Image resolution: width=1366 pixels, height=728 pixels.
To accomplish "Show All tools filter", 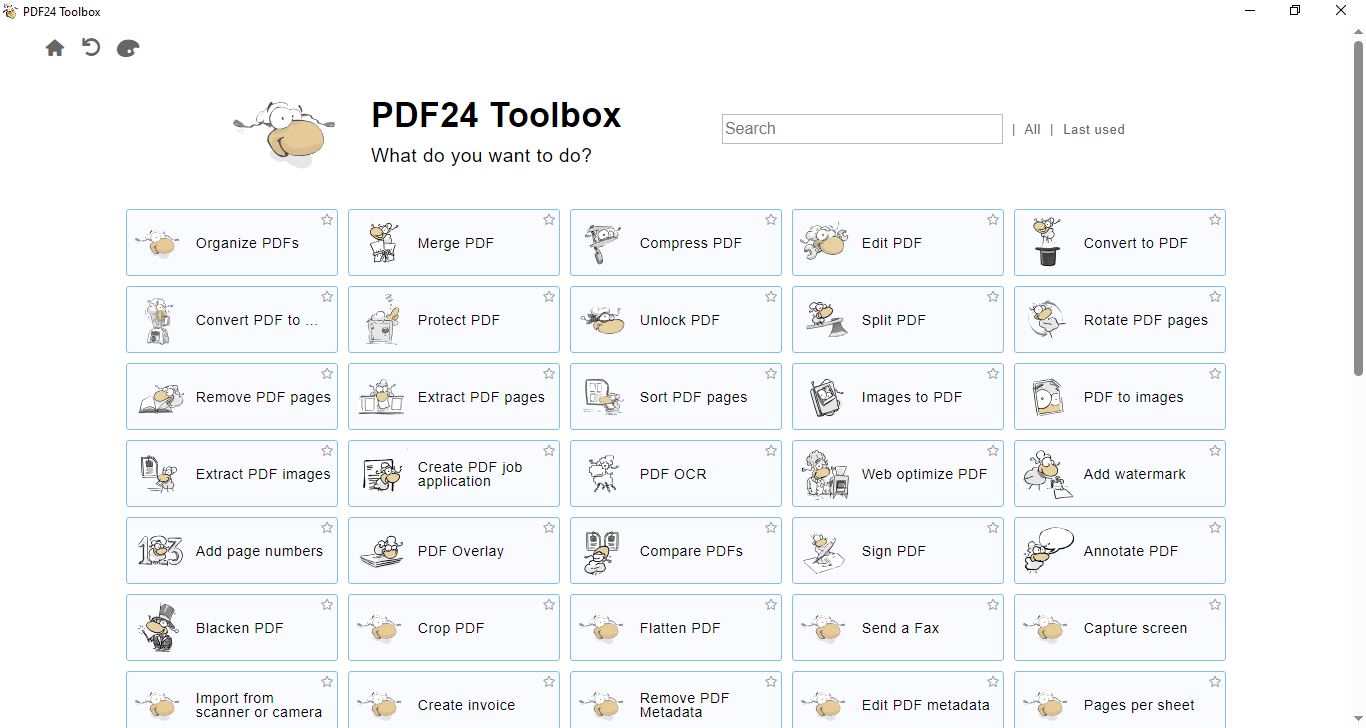I will [1032, 129].
